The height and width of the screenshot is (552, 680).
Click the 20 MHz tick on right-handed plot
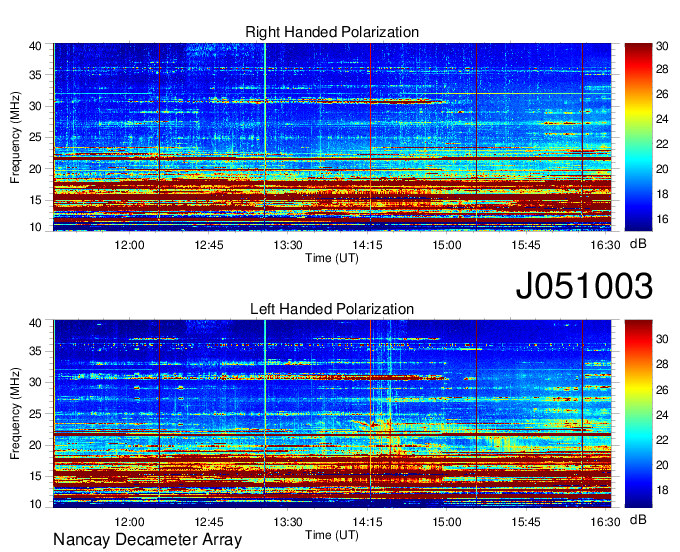35,169
